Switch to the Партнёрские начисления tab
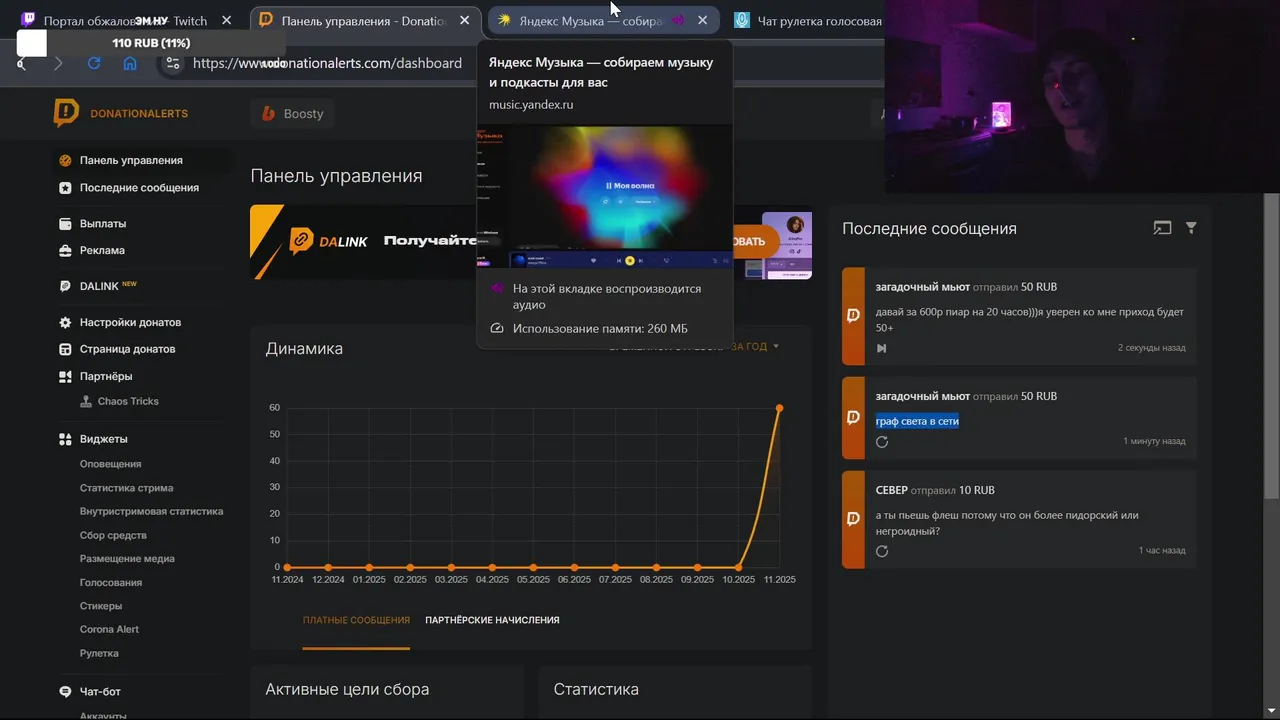This screenshot has width=1280, height=720. (492, 620)
